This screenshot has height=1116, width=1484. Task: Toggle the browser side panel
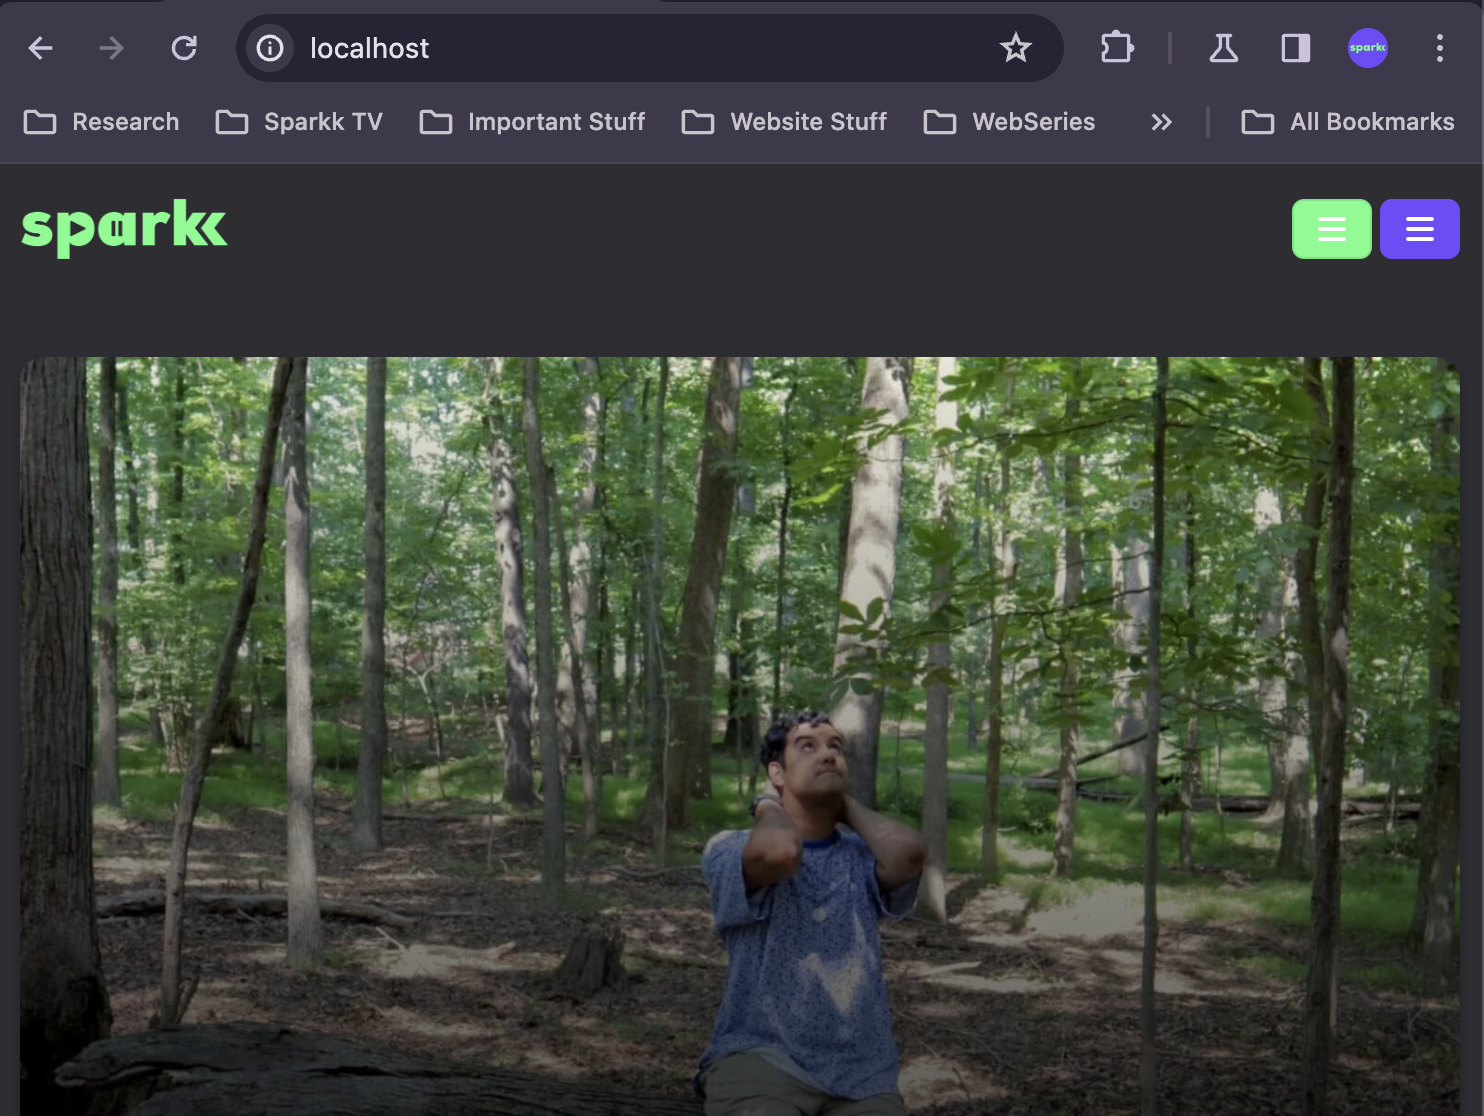click(x=1296, y=48)
